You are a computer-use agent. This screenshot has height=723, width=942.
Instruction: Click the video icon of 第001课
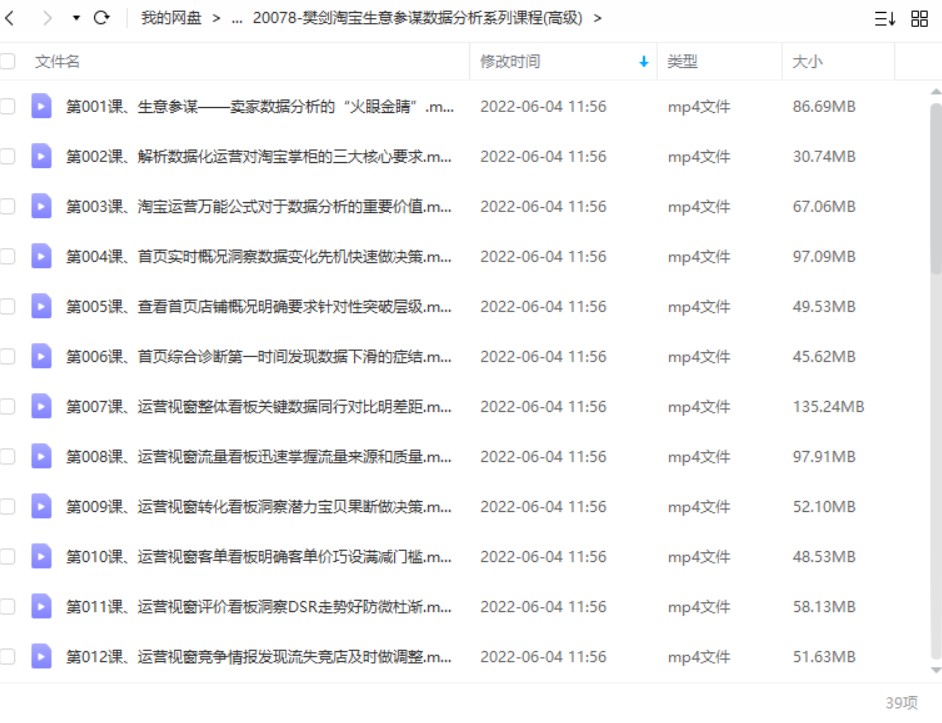(x=41, y=106)
